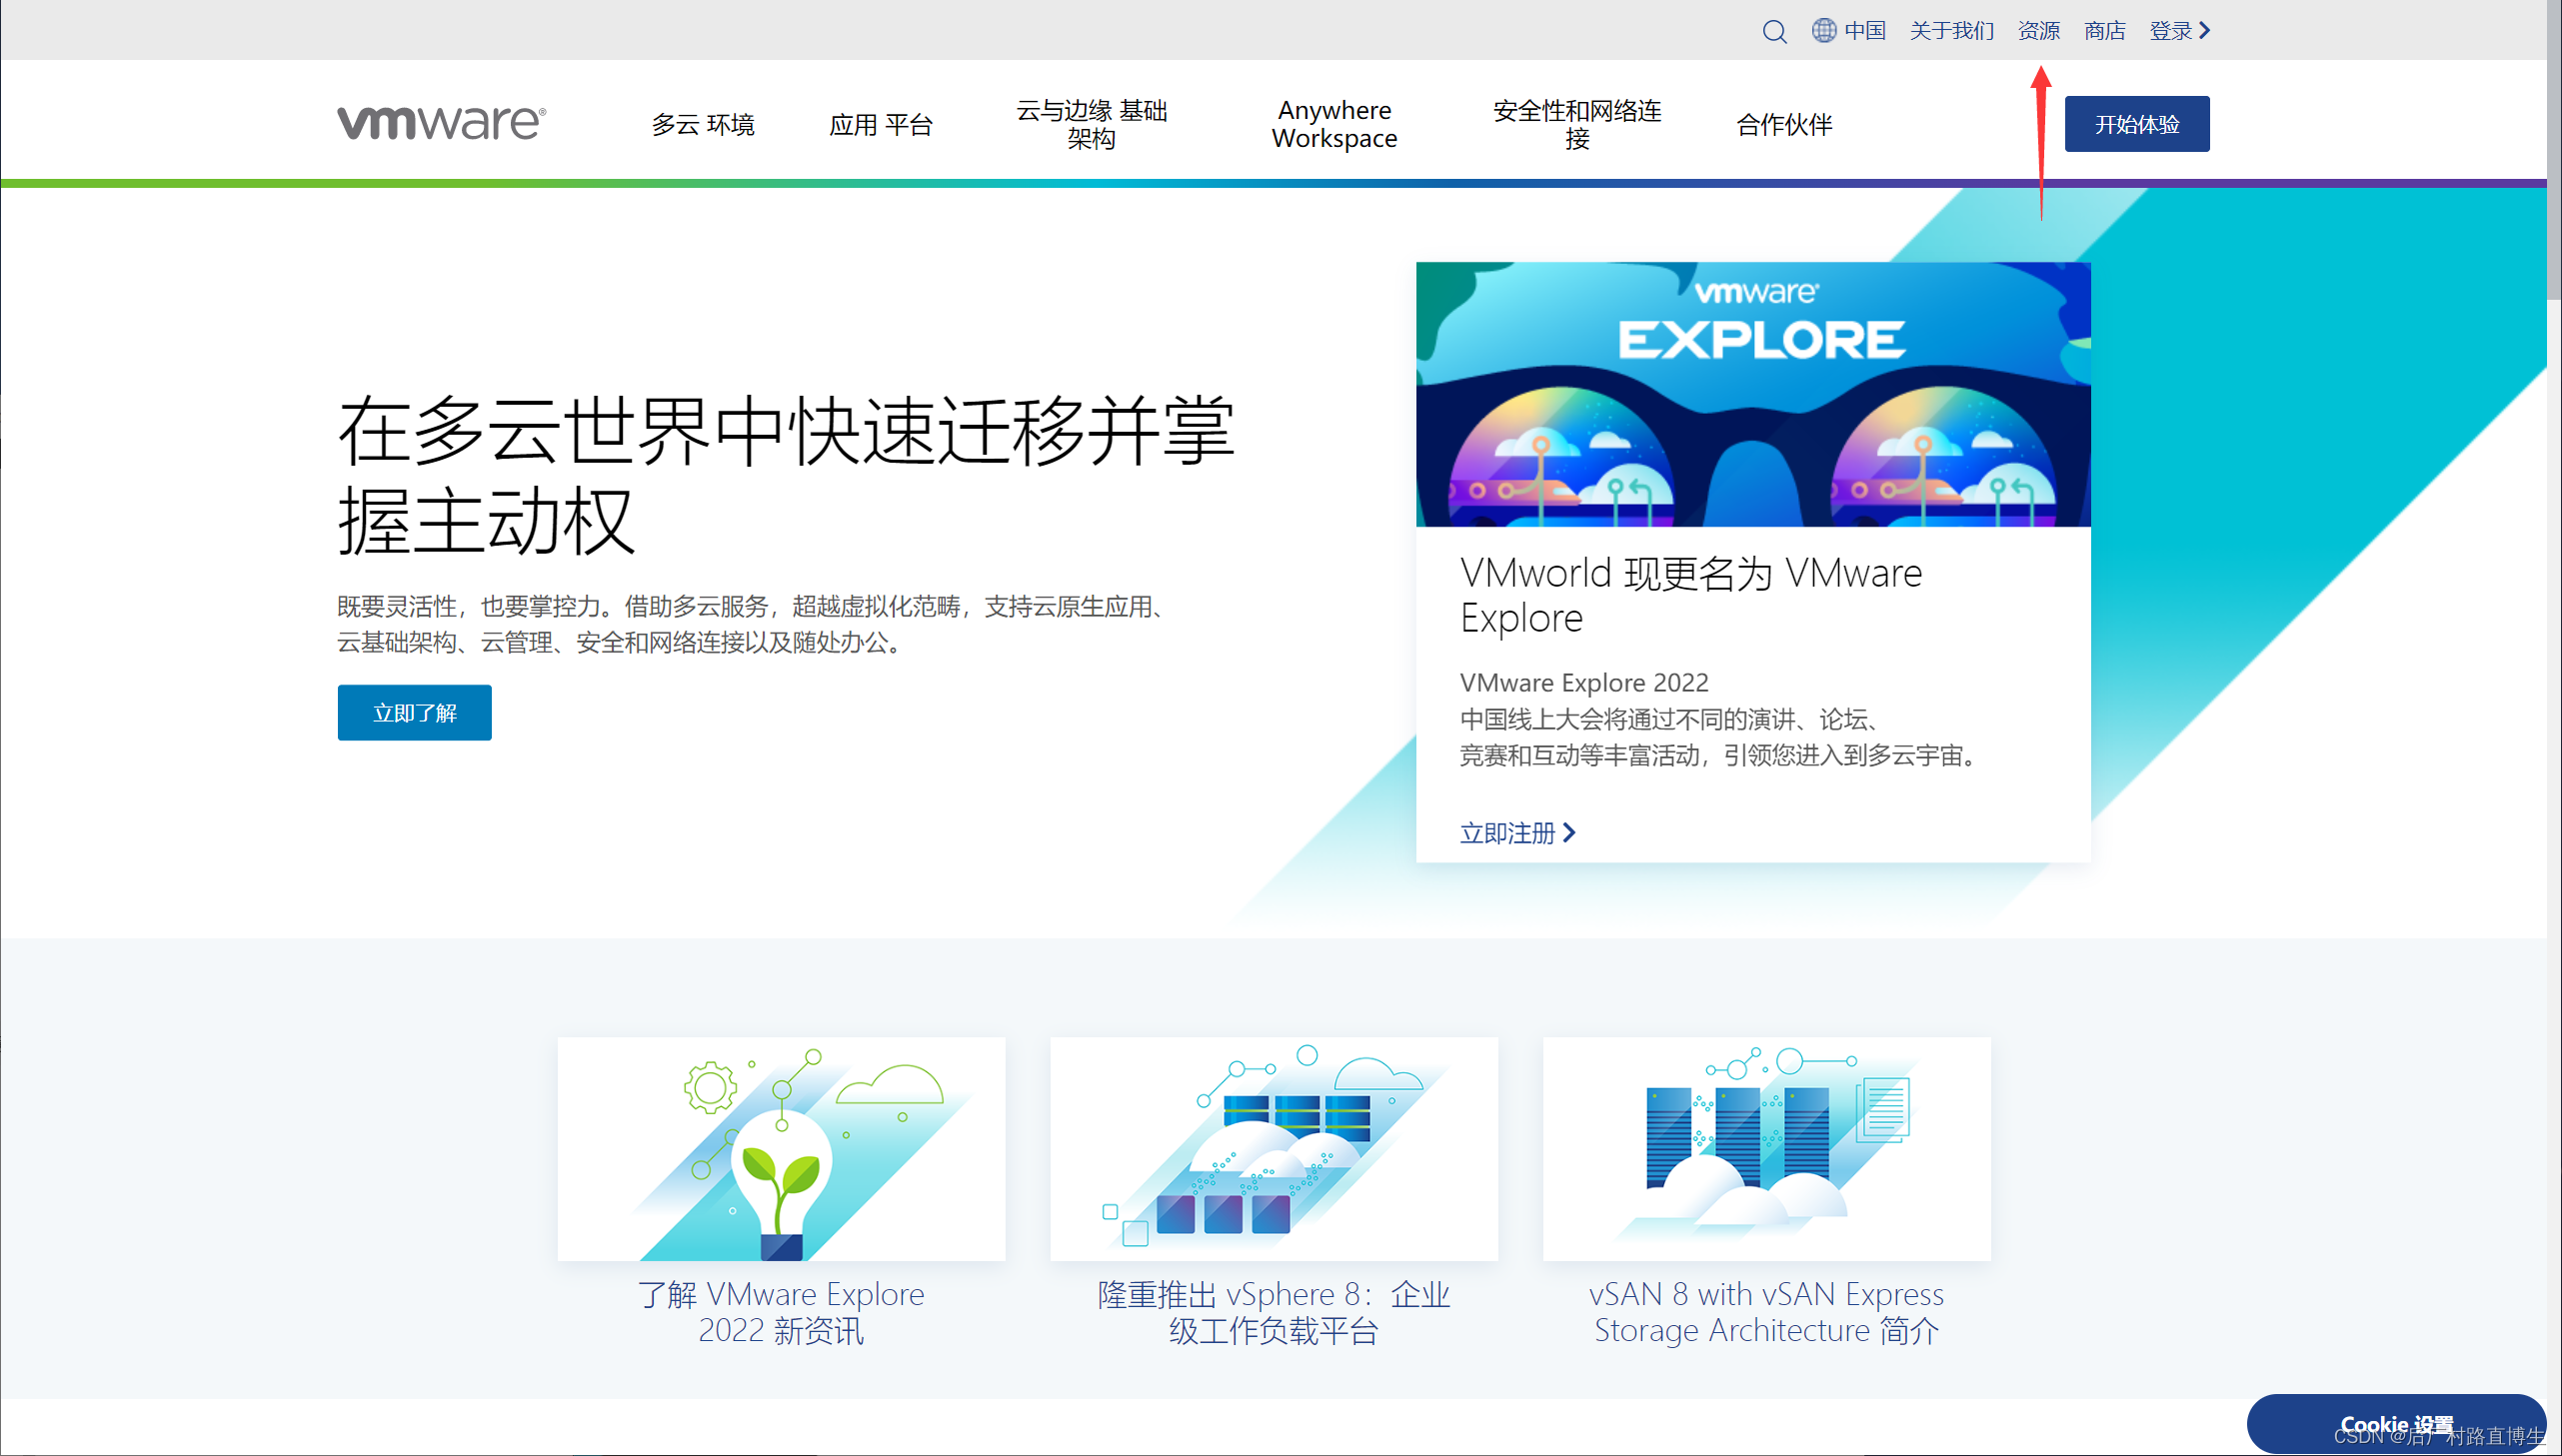
Task: Open the 合作伙伴 menu
Action: tap(1784, 124)
